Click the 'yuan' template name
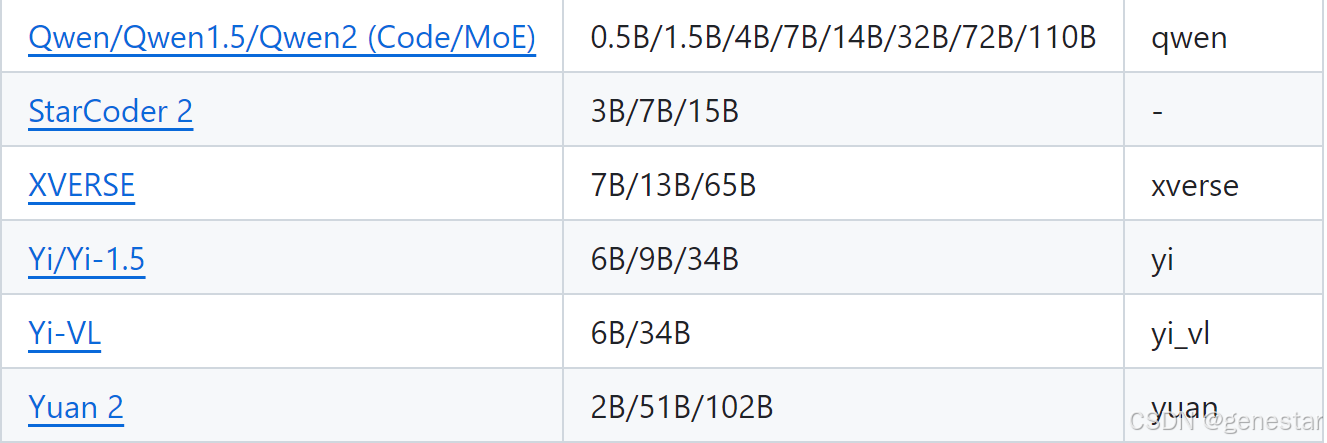 pos(1185,408)
